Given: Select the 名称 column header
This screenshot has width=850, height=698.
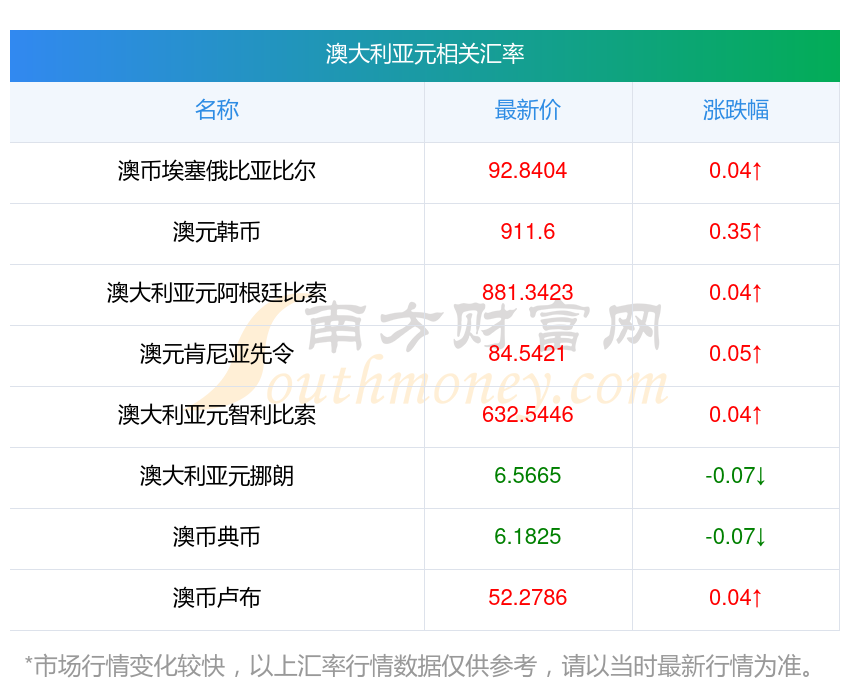Looking at the screenshot, I should tap(217, 110).
